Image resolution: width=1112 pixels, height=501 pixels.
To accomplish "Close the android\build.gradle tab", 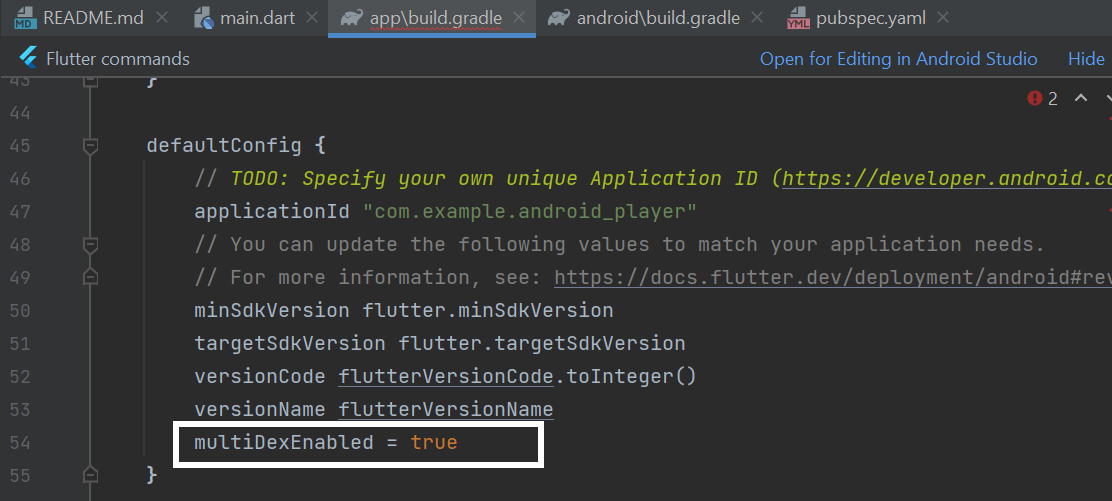I will (x=757, y=18).
